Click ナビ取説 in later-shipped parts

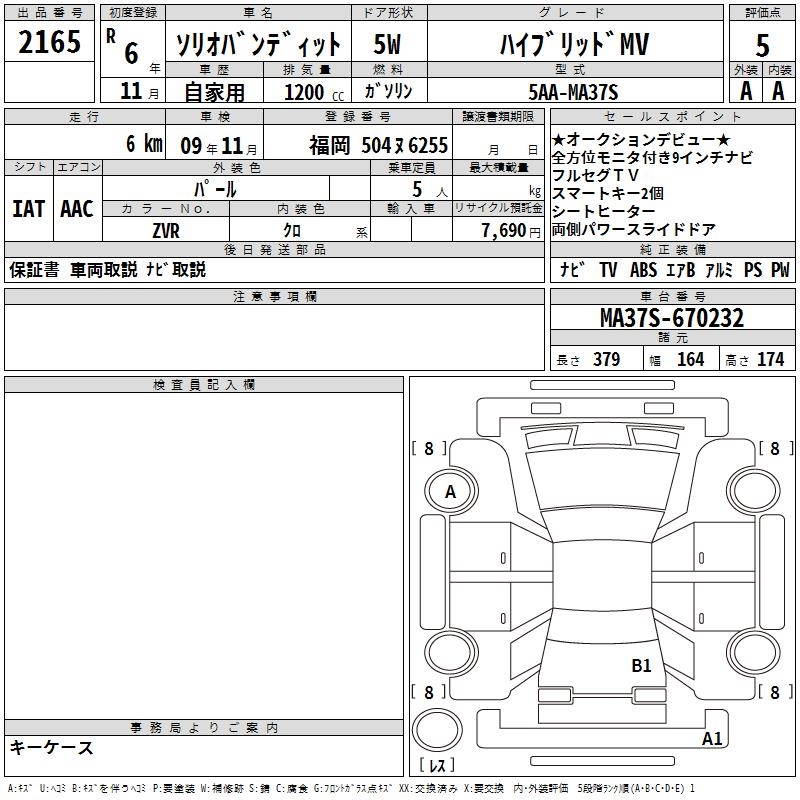(x=176, y=269)
